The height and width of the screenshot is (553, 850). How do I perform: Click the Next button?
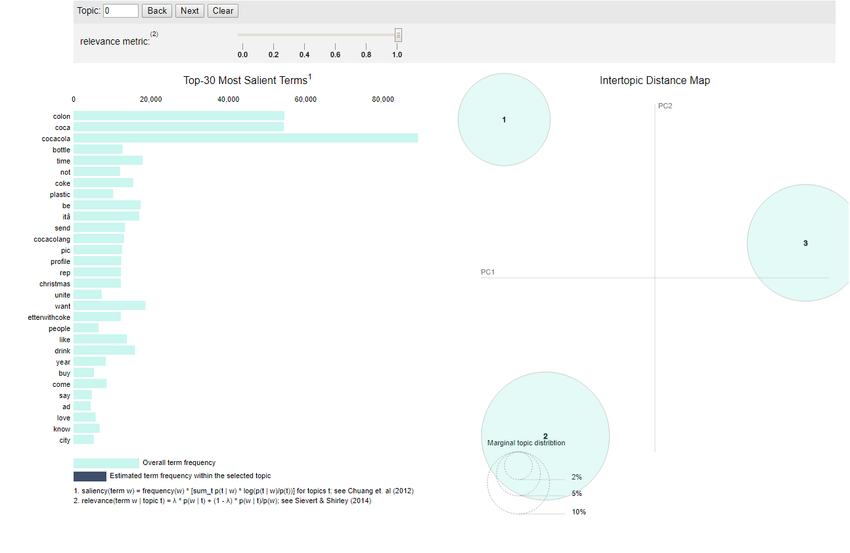(189, 11)
